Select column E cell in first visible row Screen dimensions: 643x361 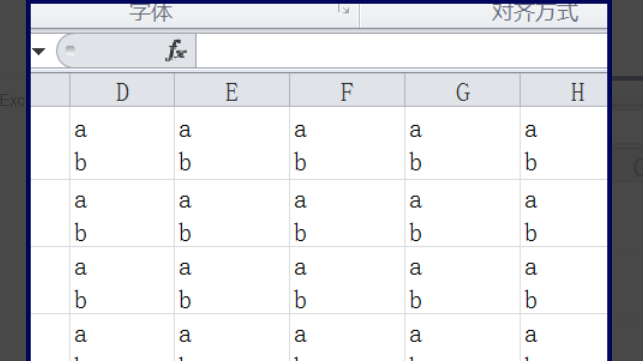[232, 143]
